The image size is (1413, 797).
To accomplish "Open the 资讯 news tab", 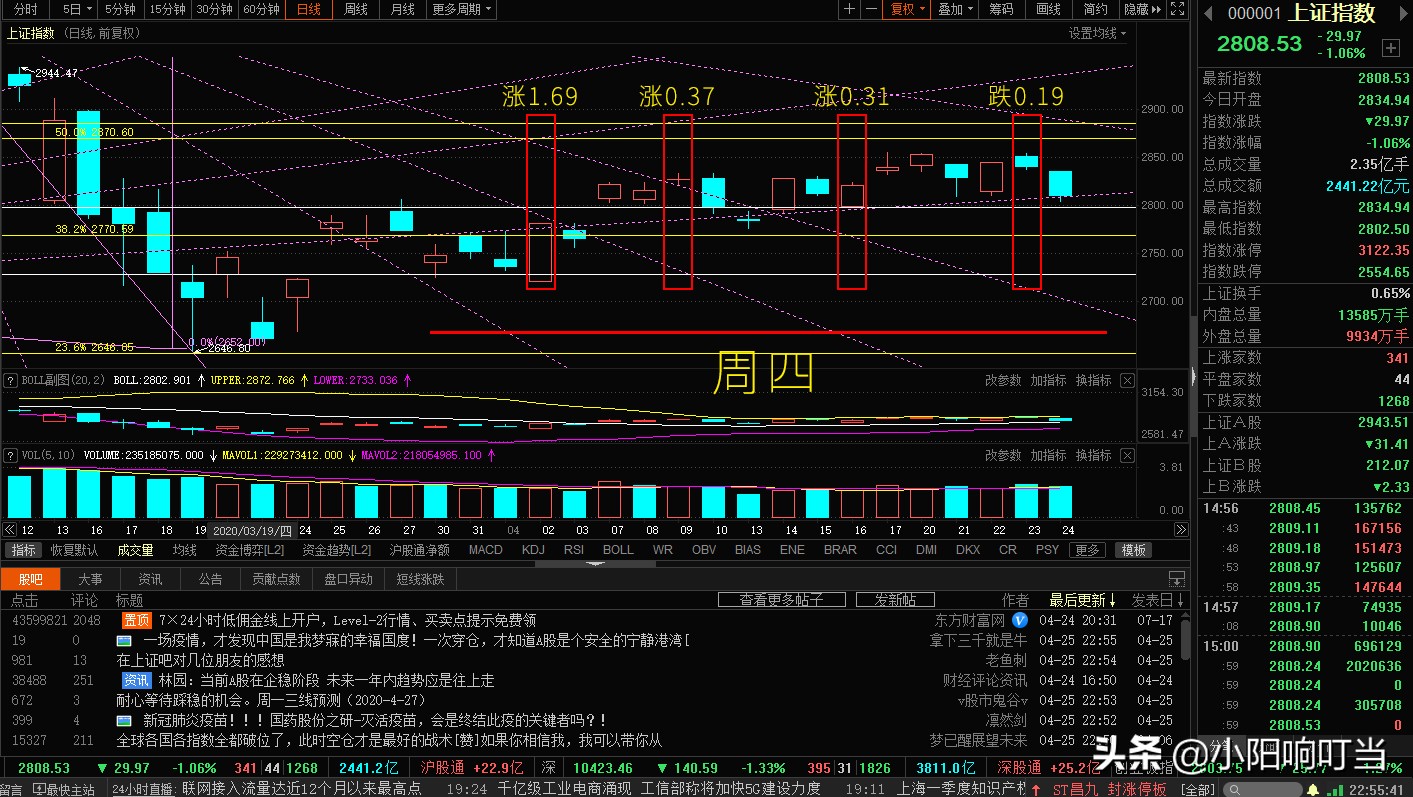I will pyautogui.click(x=149, y=578).
